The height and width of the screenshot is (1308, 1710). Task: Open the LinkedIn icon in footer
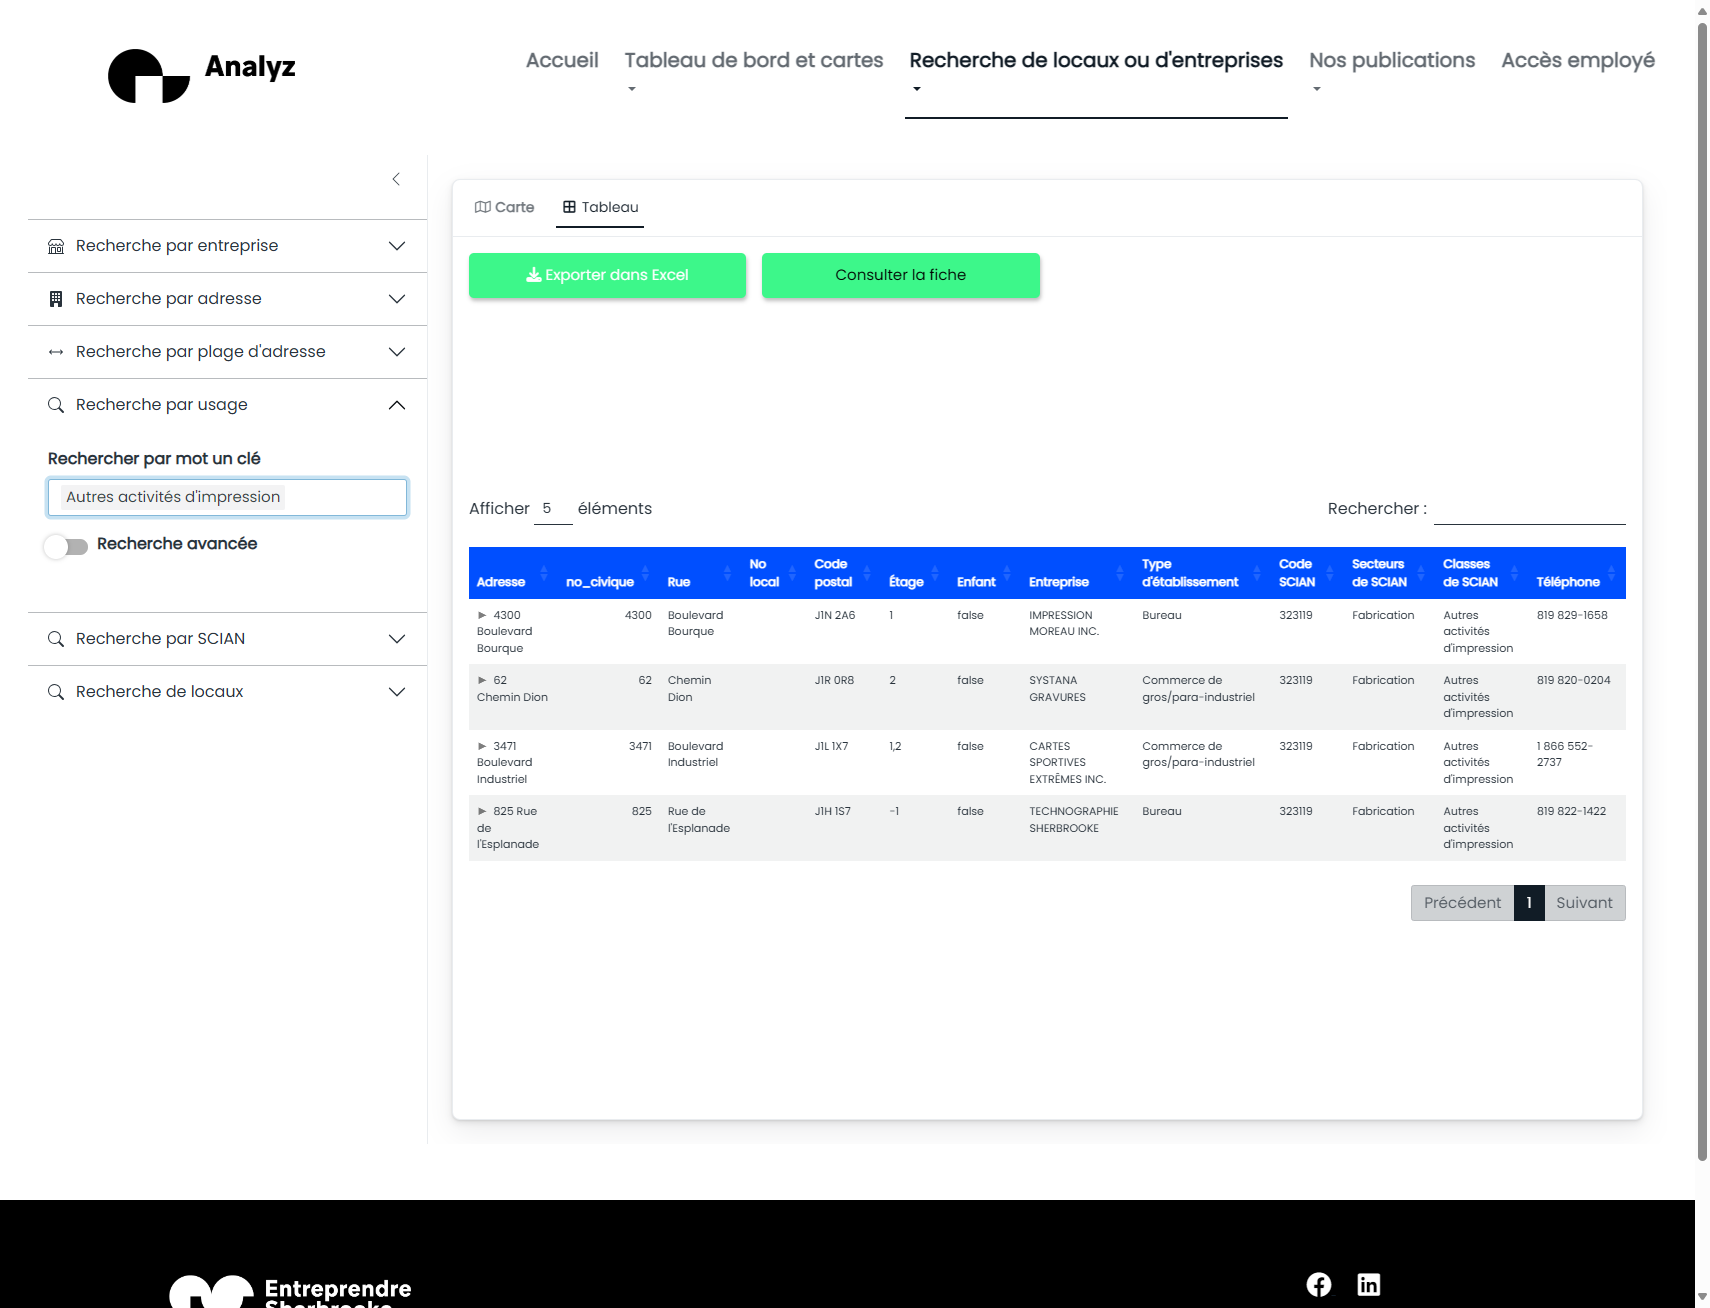coord(1368,1285)
